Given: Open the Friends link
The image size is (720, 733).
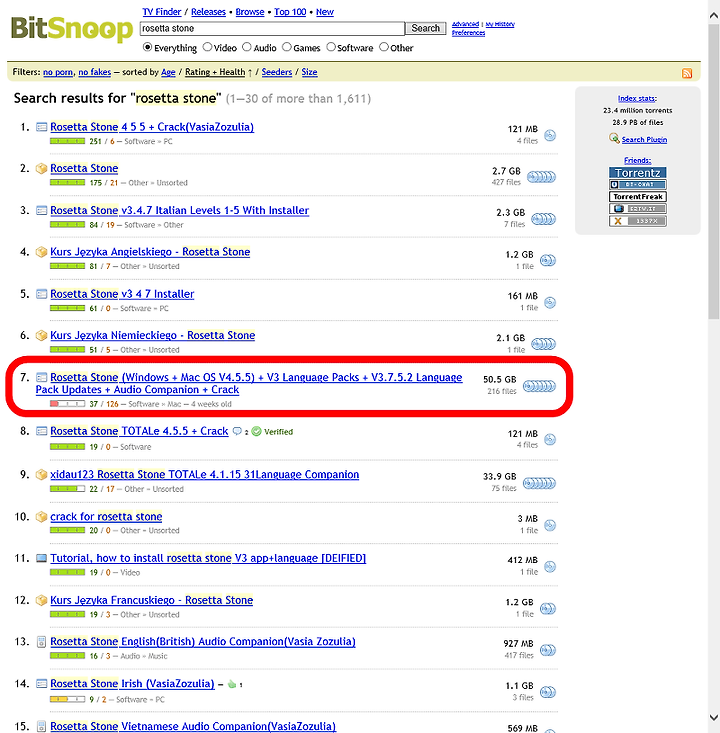Looking at the screenshot, I should click(637, 160).
